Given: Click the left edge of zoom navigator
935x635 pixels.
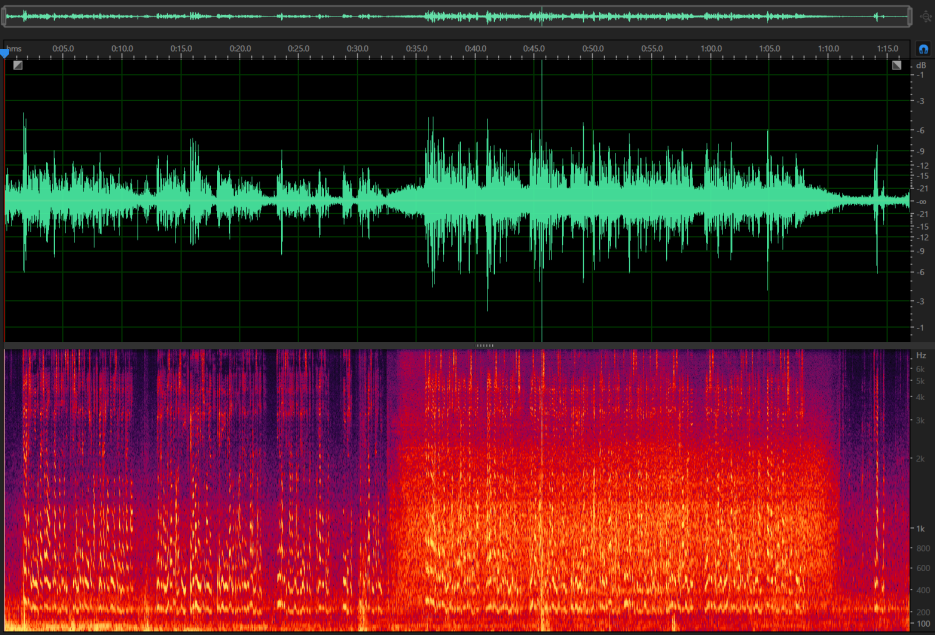Looking at the screenshot, I should pyautogui.click(x=7, y=17).
